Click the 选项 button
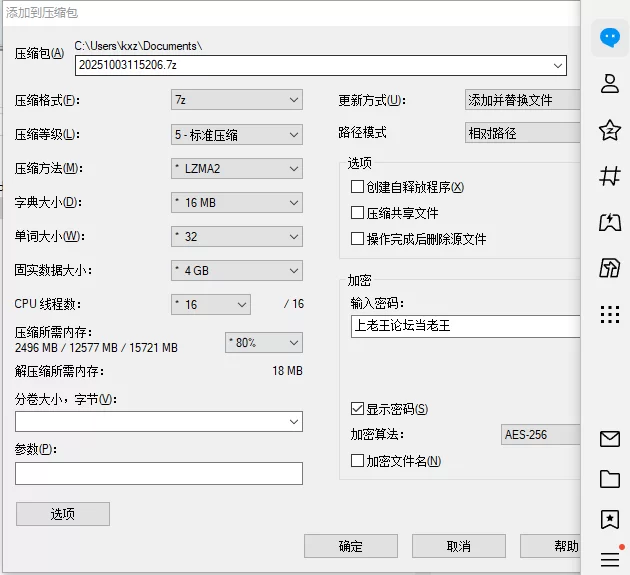This screenshot has height=575, width=630. tap(62, 514)
